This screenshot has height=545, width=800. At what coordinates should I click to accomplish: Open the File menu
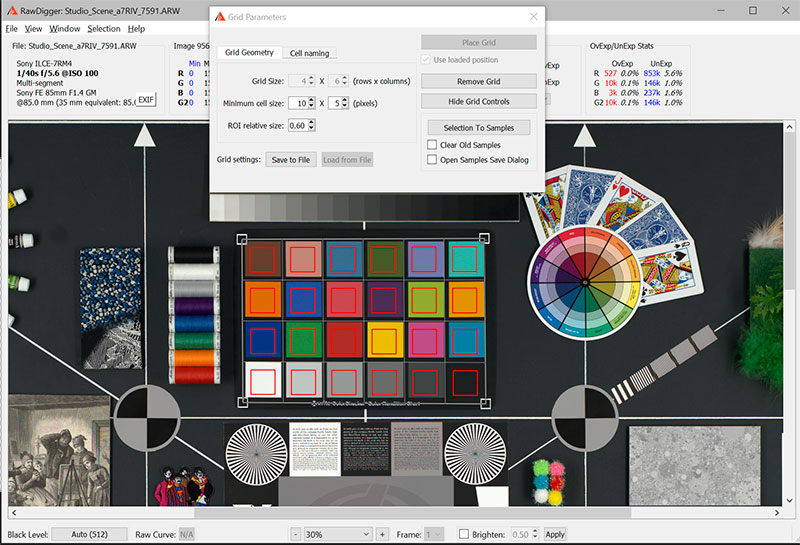point(11,29)
